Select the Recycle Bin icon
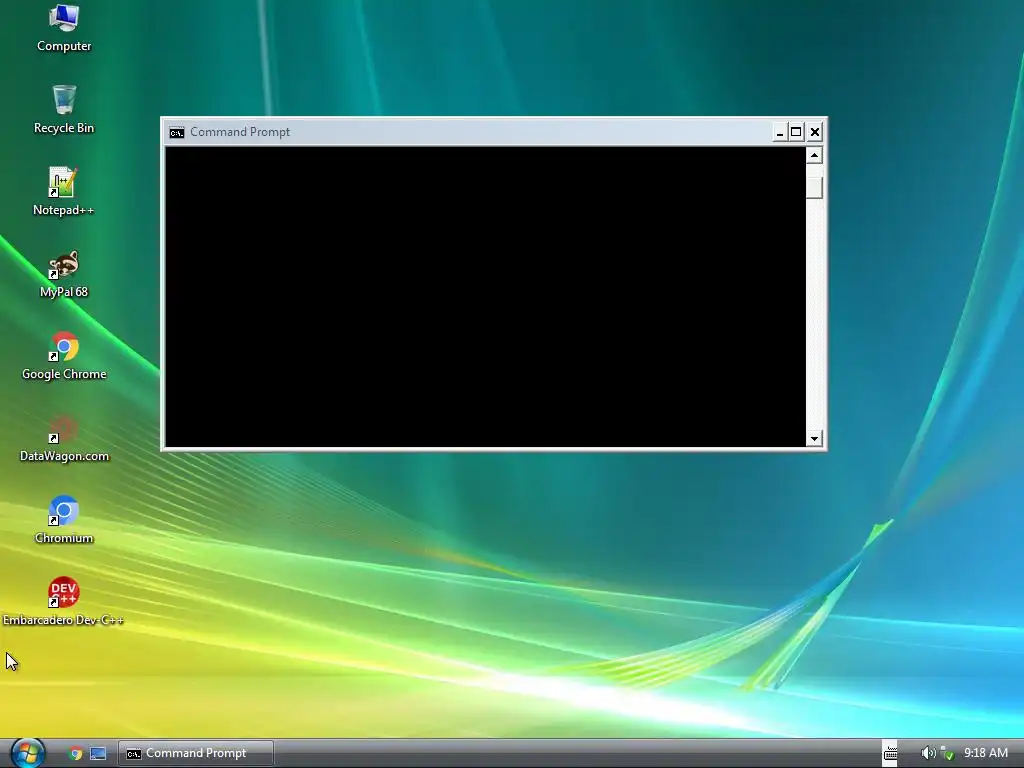 coord(64,110)
